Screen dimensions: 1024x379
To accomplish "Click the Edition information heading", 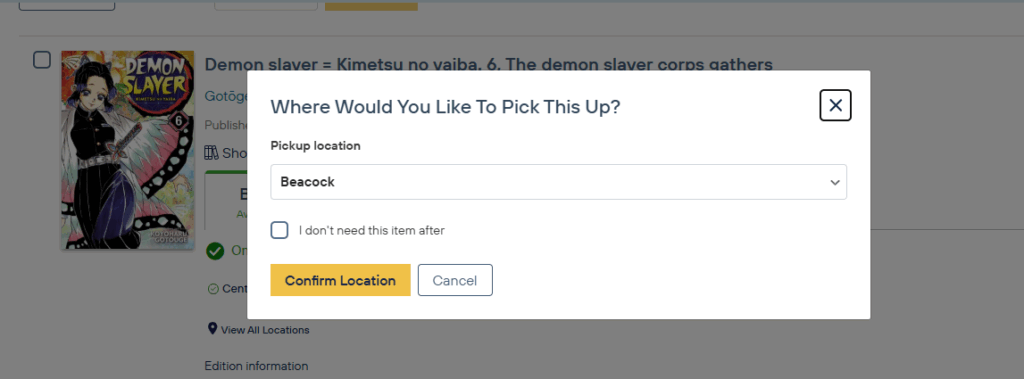I will tap(256, 366).
